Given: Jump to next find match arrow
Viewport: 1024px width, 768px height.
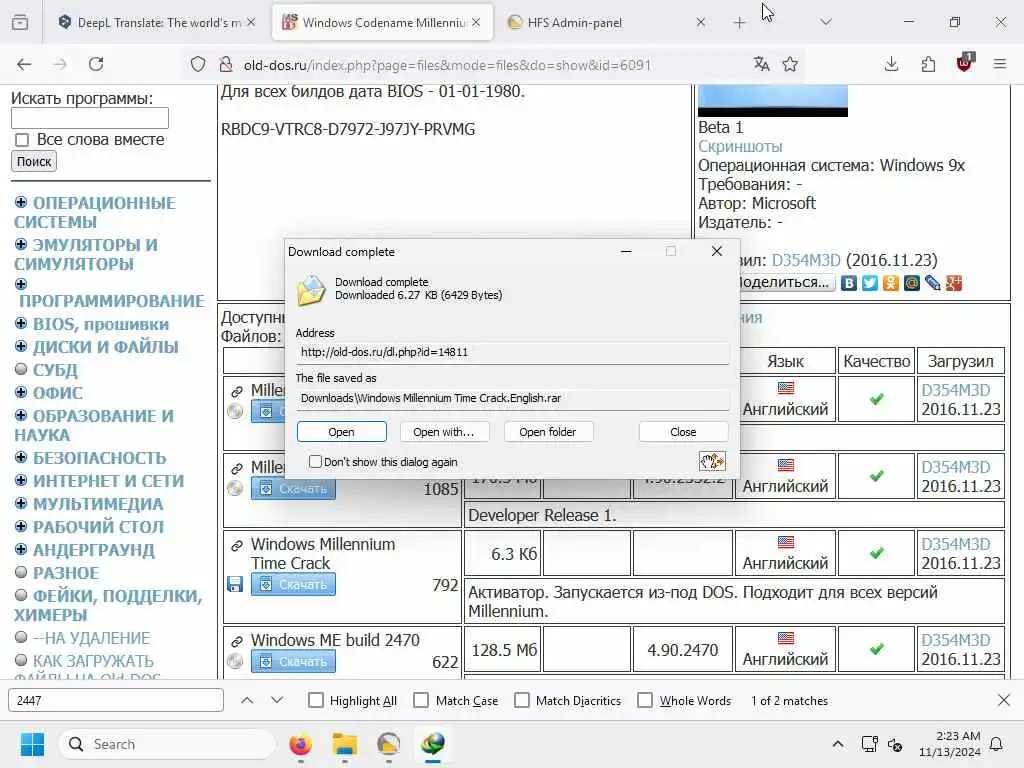Looking at the screenshot, I should point(277,700).
